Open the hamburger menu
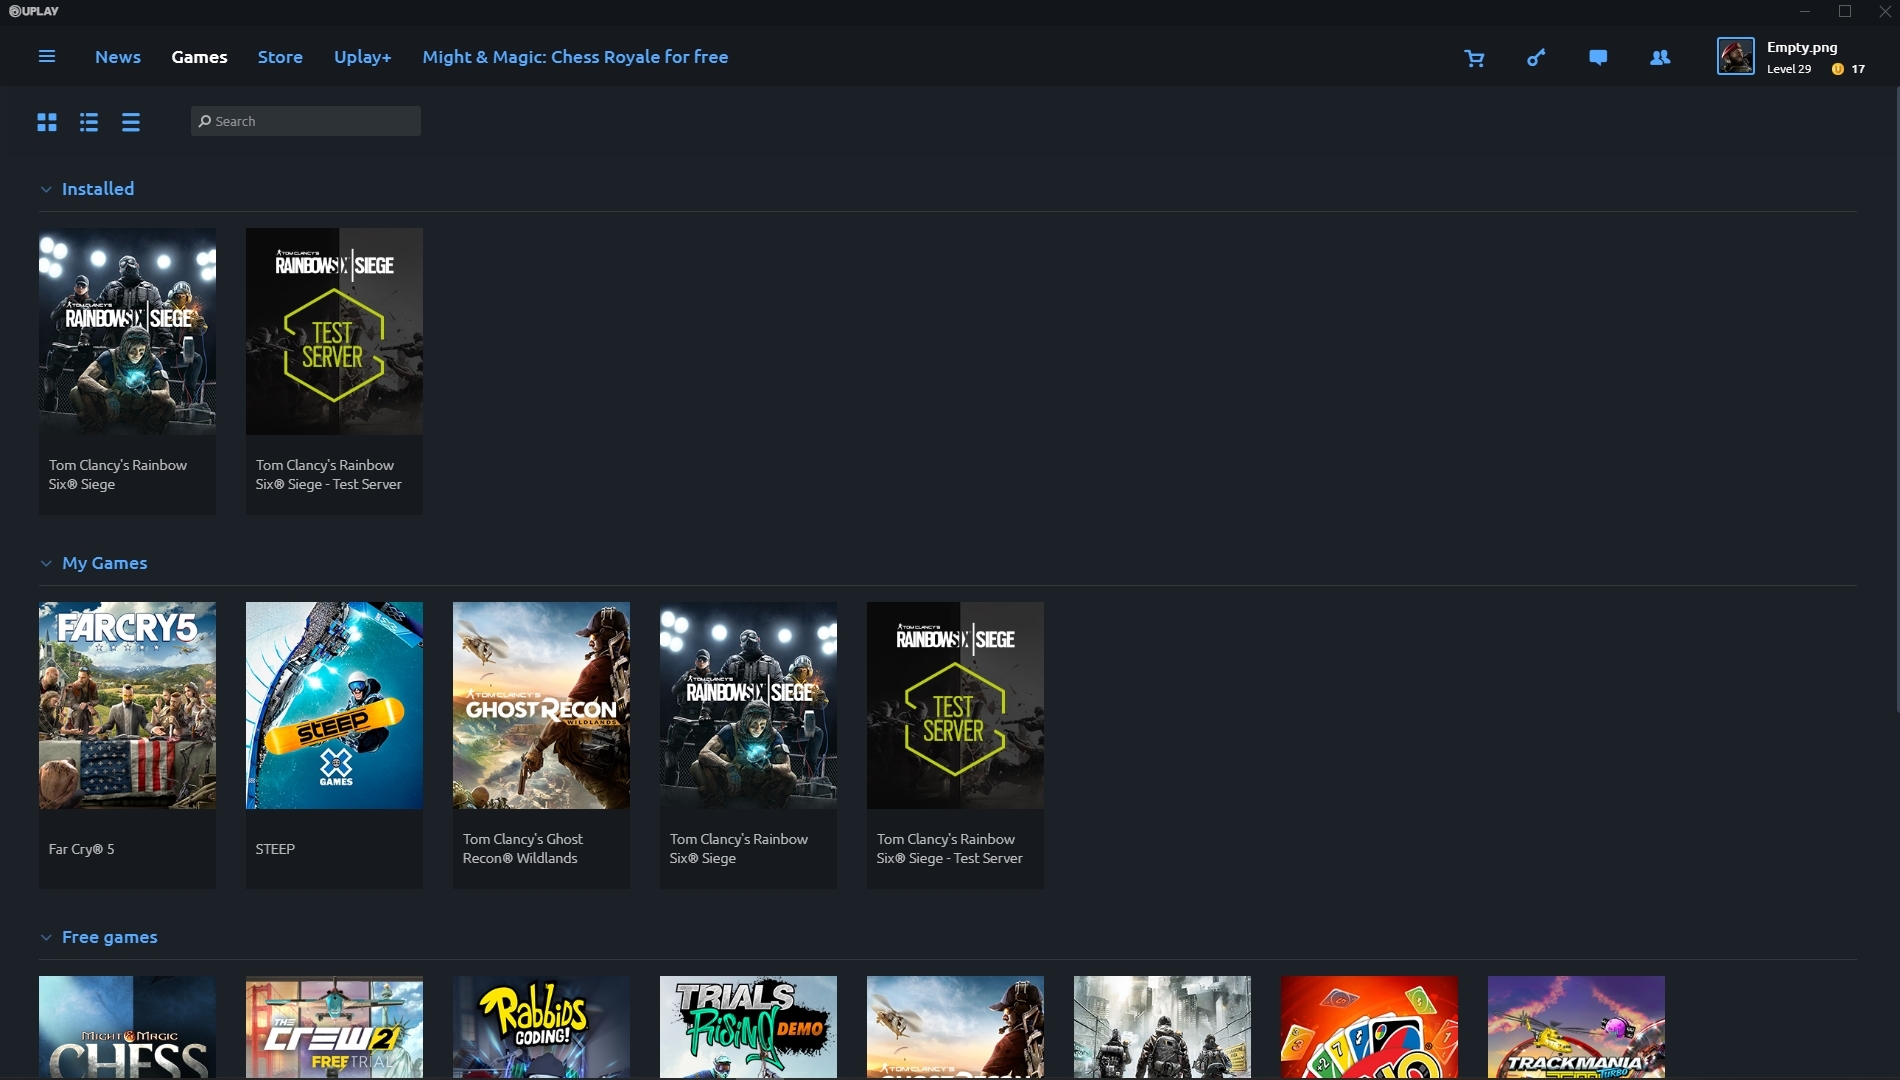 click(x=47, y=57)
